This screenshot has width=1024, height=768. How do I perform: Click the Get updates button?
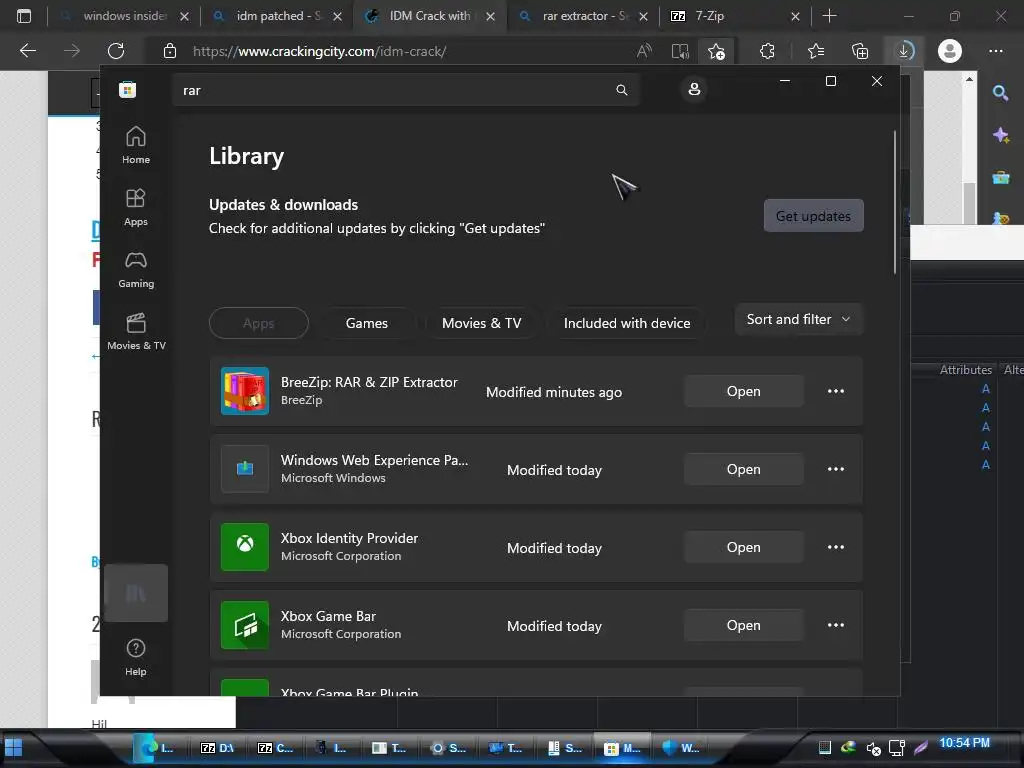(813, 216)
